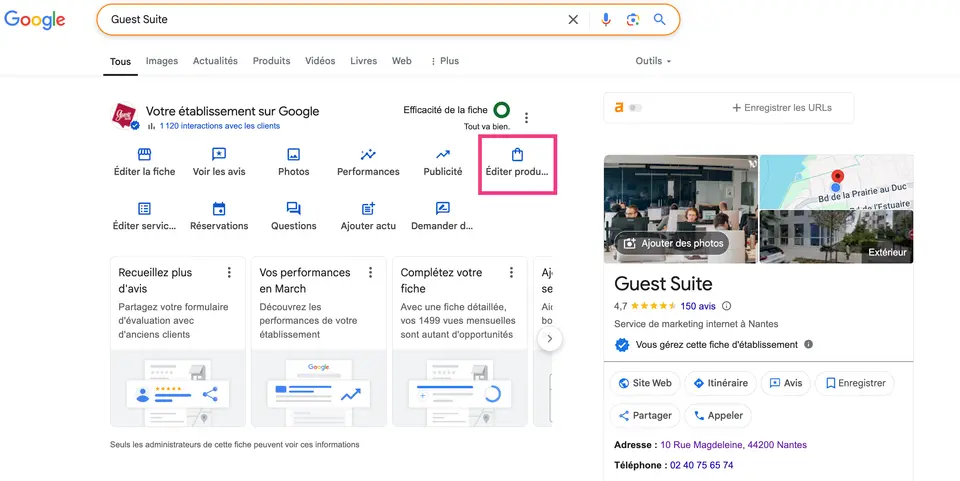Click Ajouter des photos button

pos(673,244)
